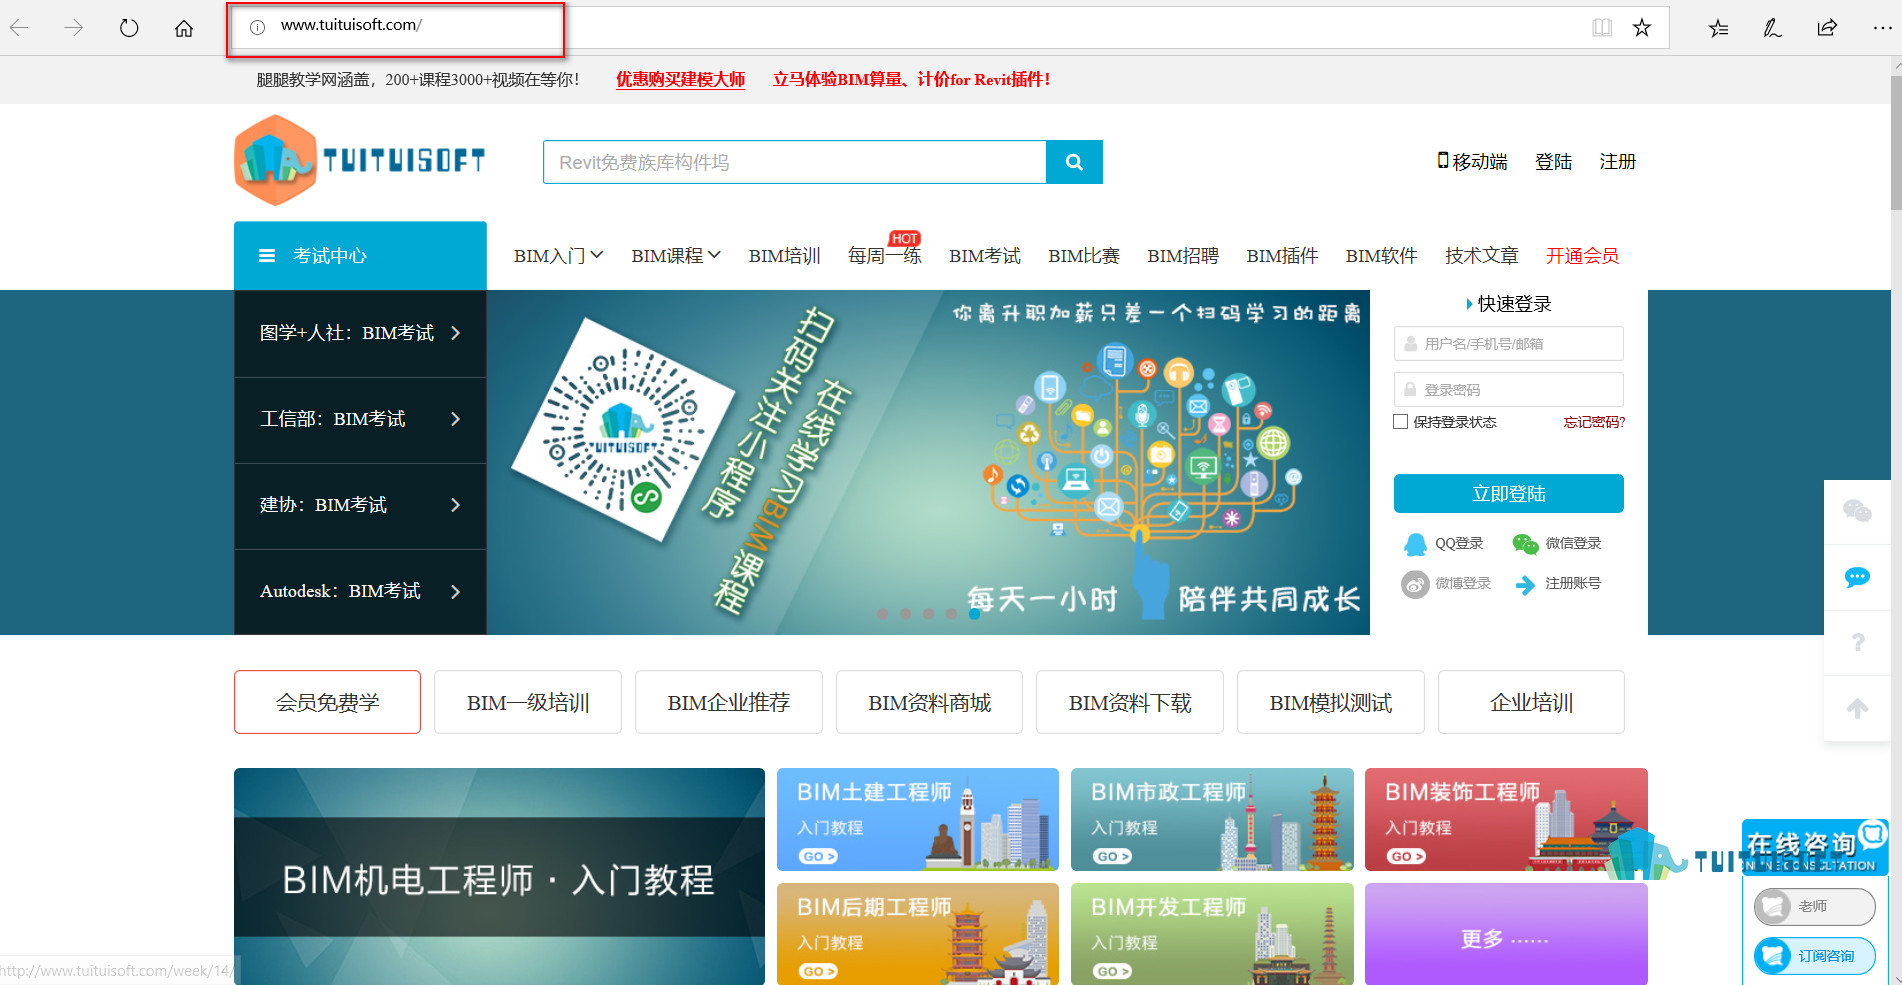
Task: Click the browser share icon
Action: click(x=1827, y=28)
